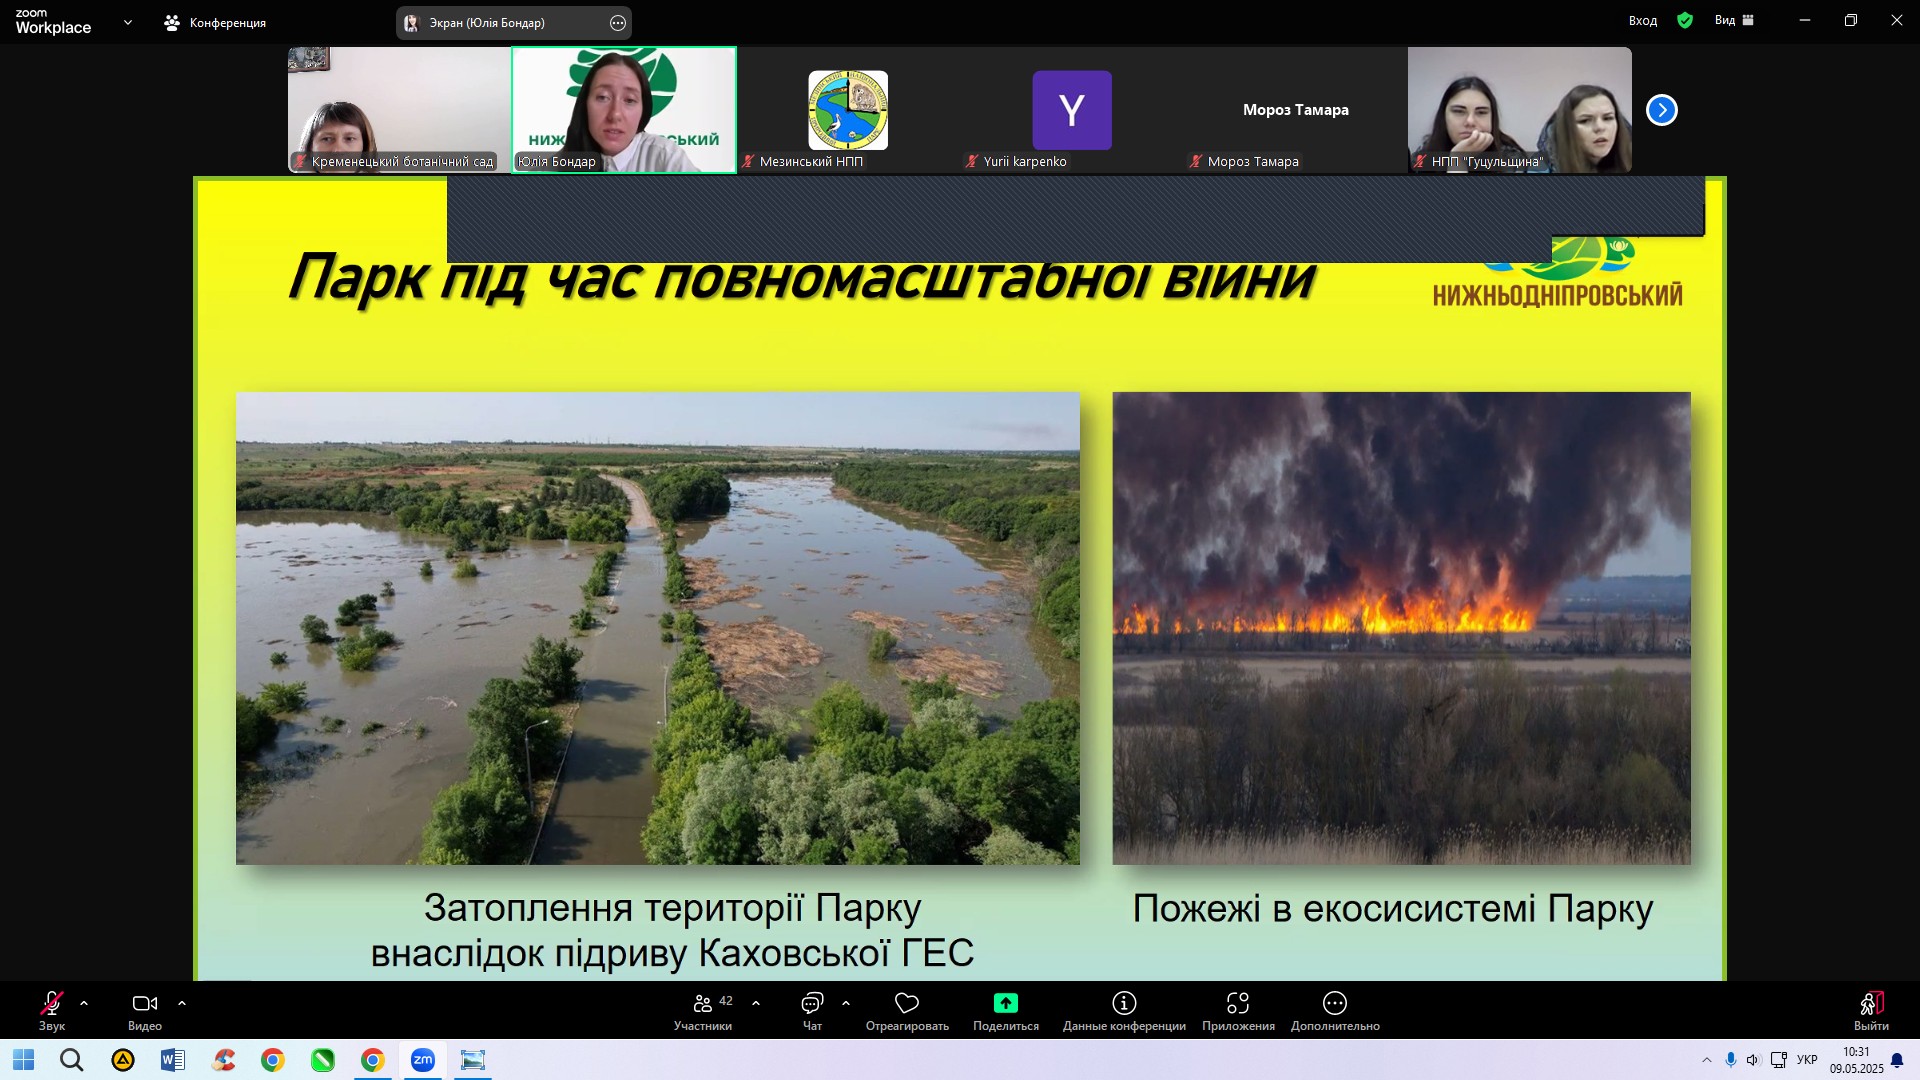Expand the Zoom Workplace dropdown chevron

127,22
